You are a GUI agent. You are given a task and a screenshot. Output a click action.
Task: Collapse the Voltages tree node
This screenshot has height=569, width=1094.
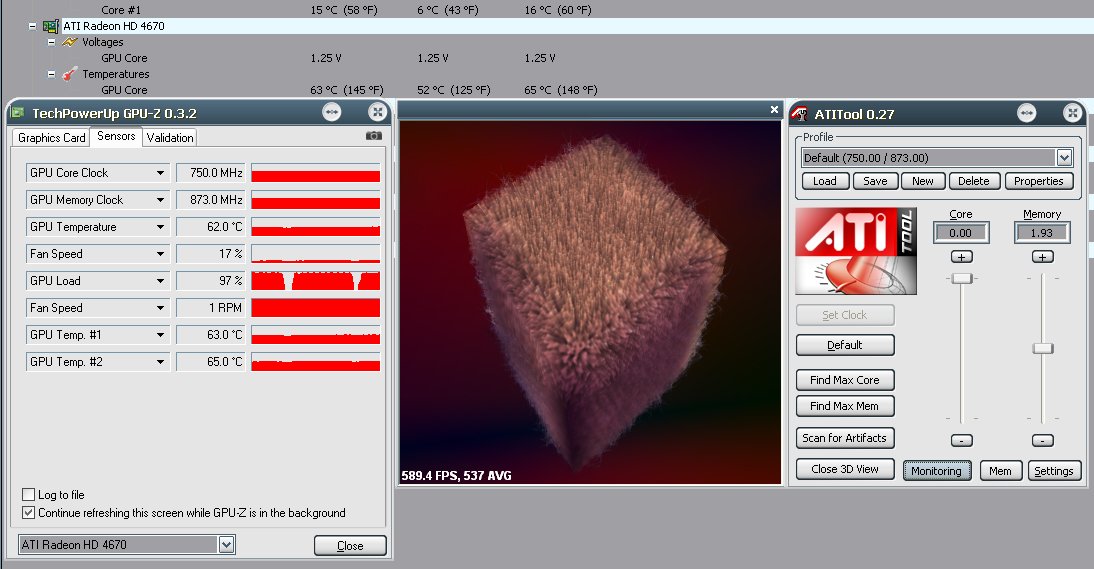coord(51,42)
